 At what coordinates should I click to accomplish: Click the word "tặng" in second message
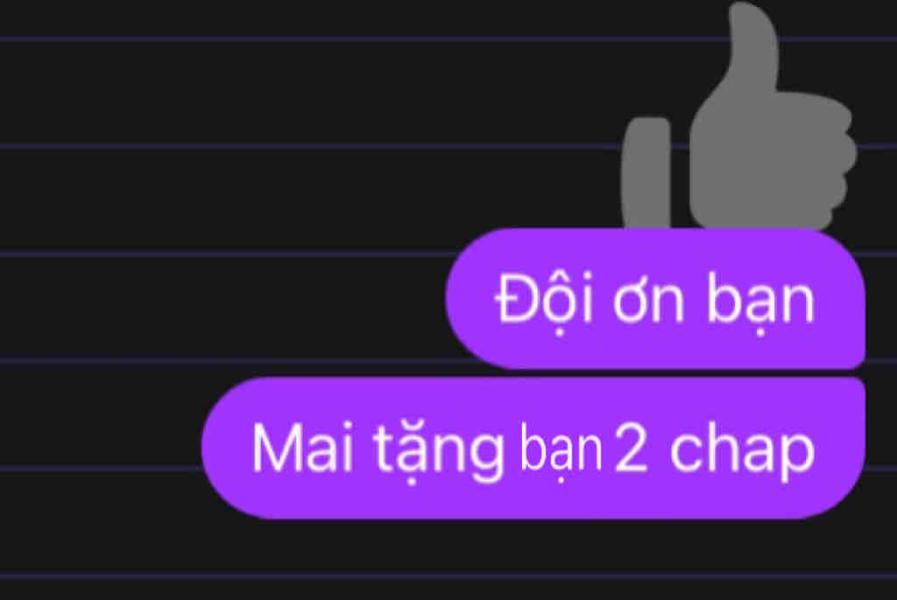439,453
